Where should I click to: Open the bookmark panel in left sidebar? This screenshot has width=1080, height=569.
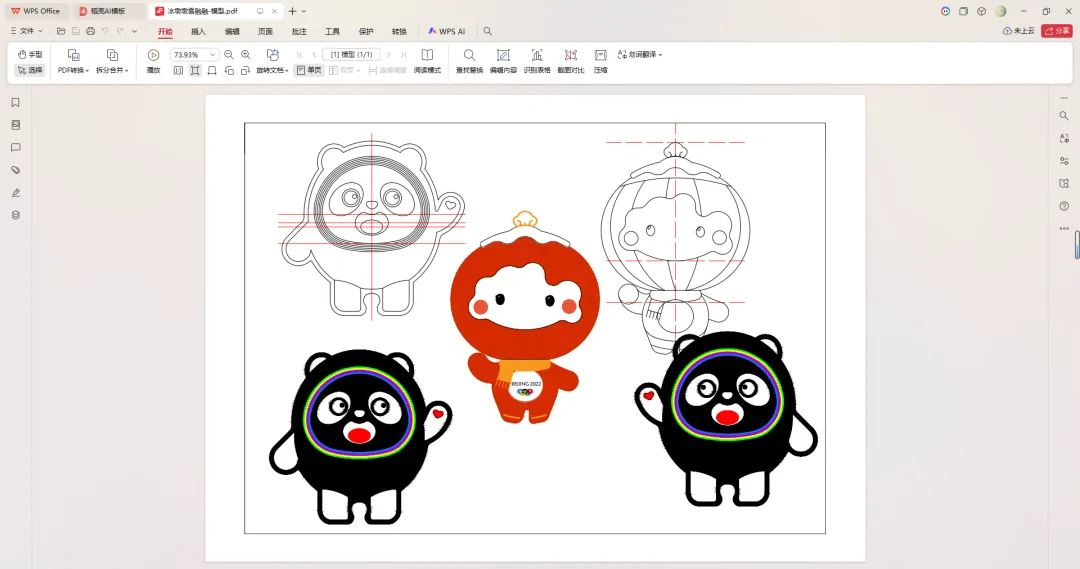[x=16, y=103]
